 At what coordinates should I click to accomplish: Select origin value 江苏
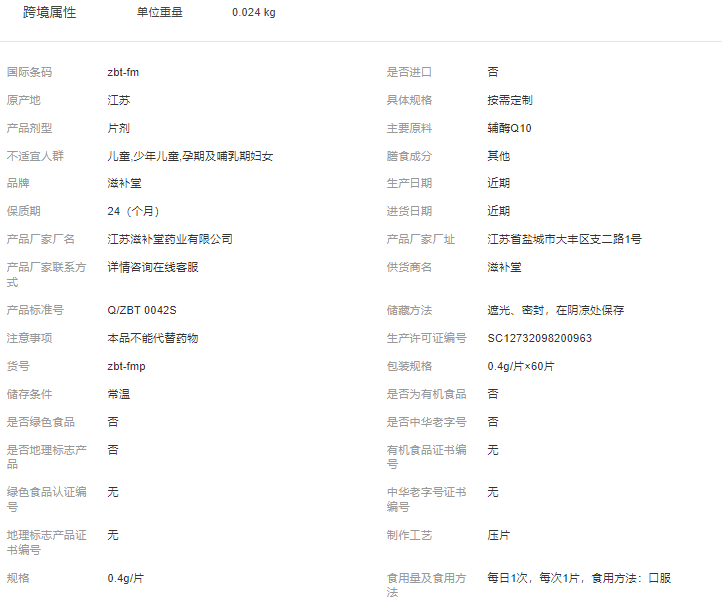(x=119, y=100)
